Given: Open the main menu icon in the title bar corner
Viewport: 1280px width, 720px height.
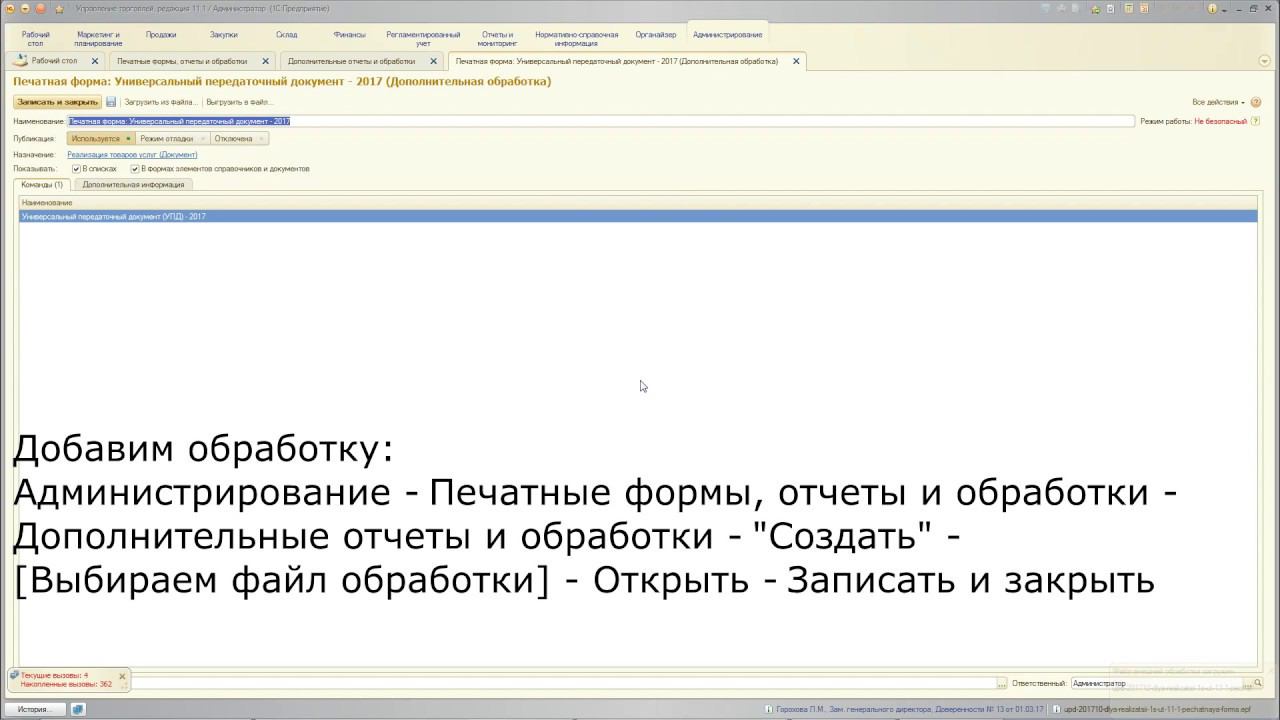Looking at the screenshot, I should pyautogui.click(x=9, y=8).
